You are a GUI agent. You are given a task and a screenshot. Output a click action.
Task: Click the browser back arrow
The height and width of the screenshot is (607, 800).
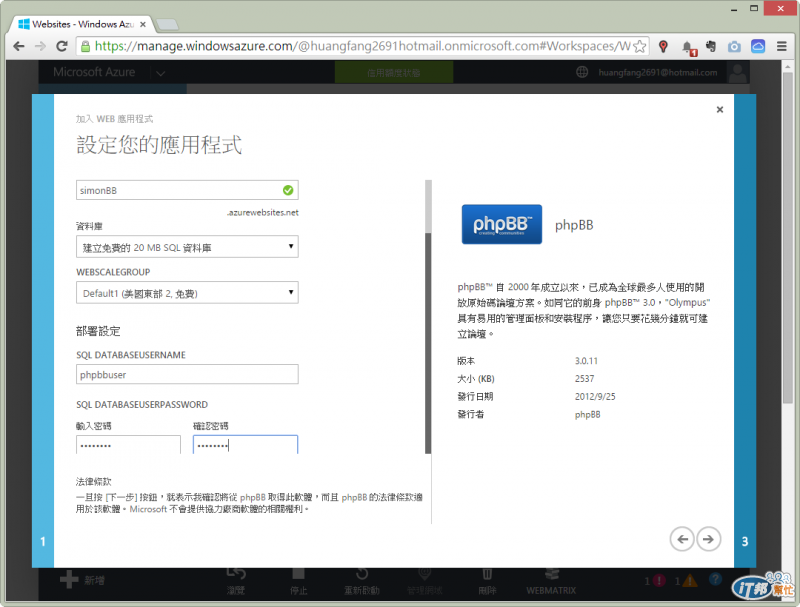tap(19, 46)
